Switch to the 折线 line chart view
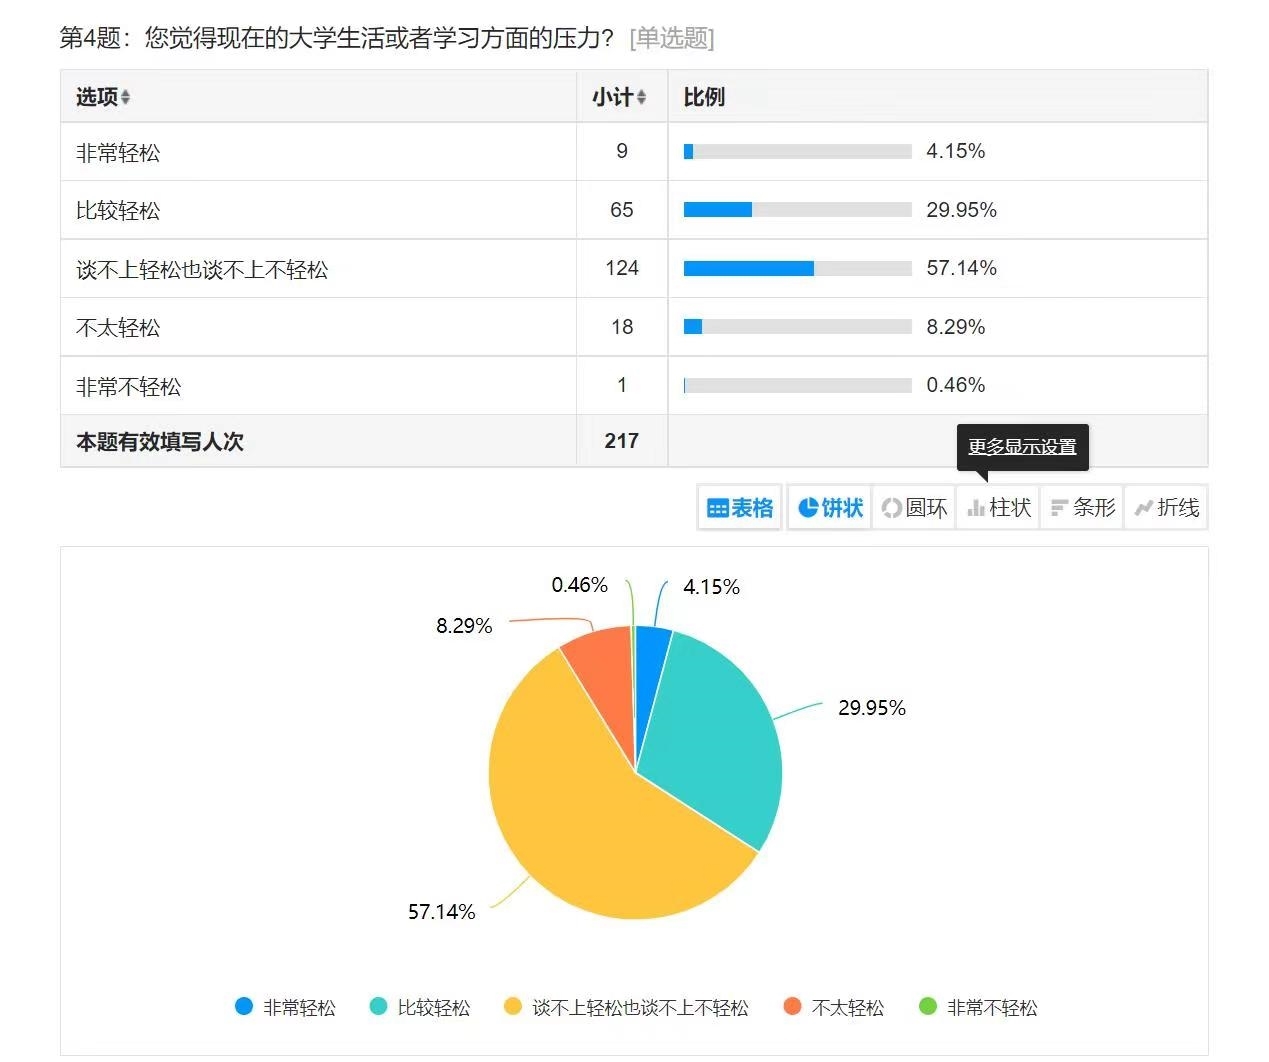The image size is (1269, 1062). [x=1166, y=508]
